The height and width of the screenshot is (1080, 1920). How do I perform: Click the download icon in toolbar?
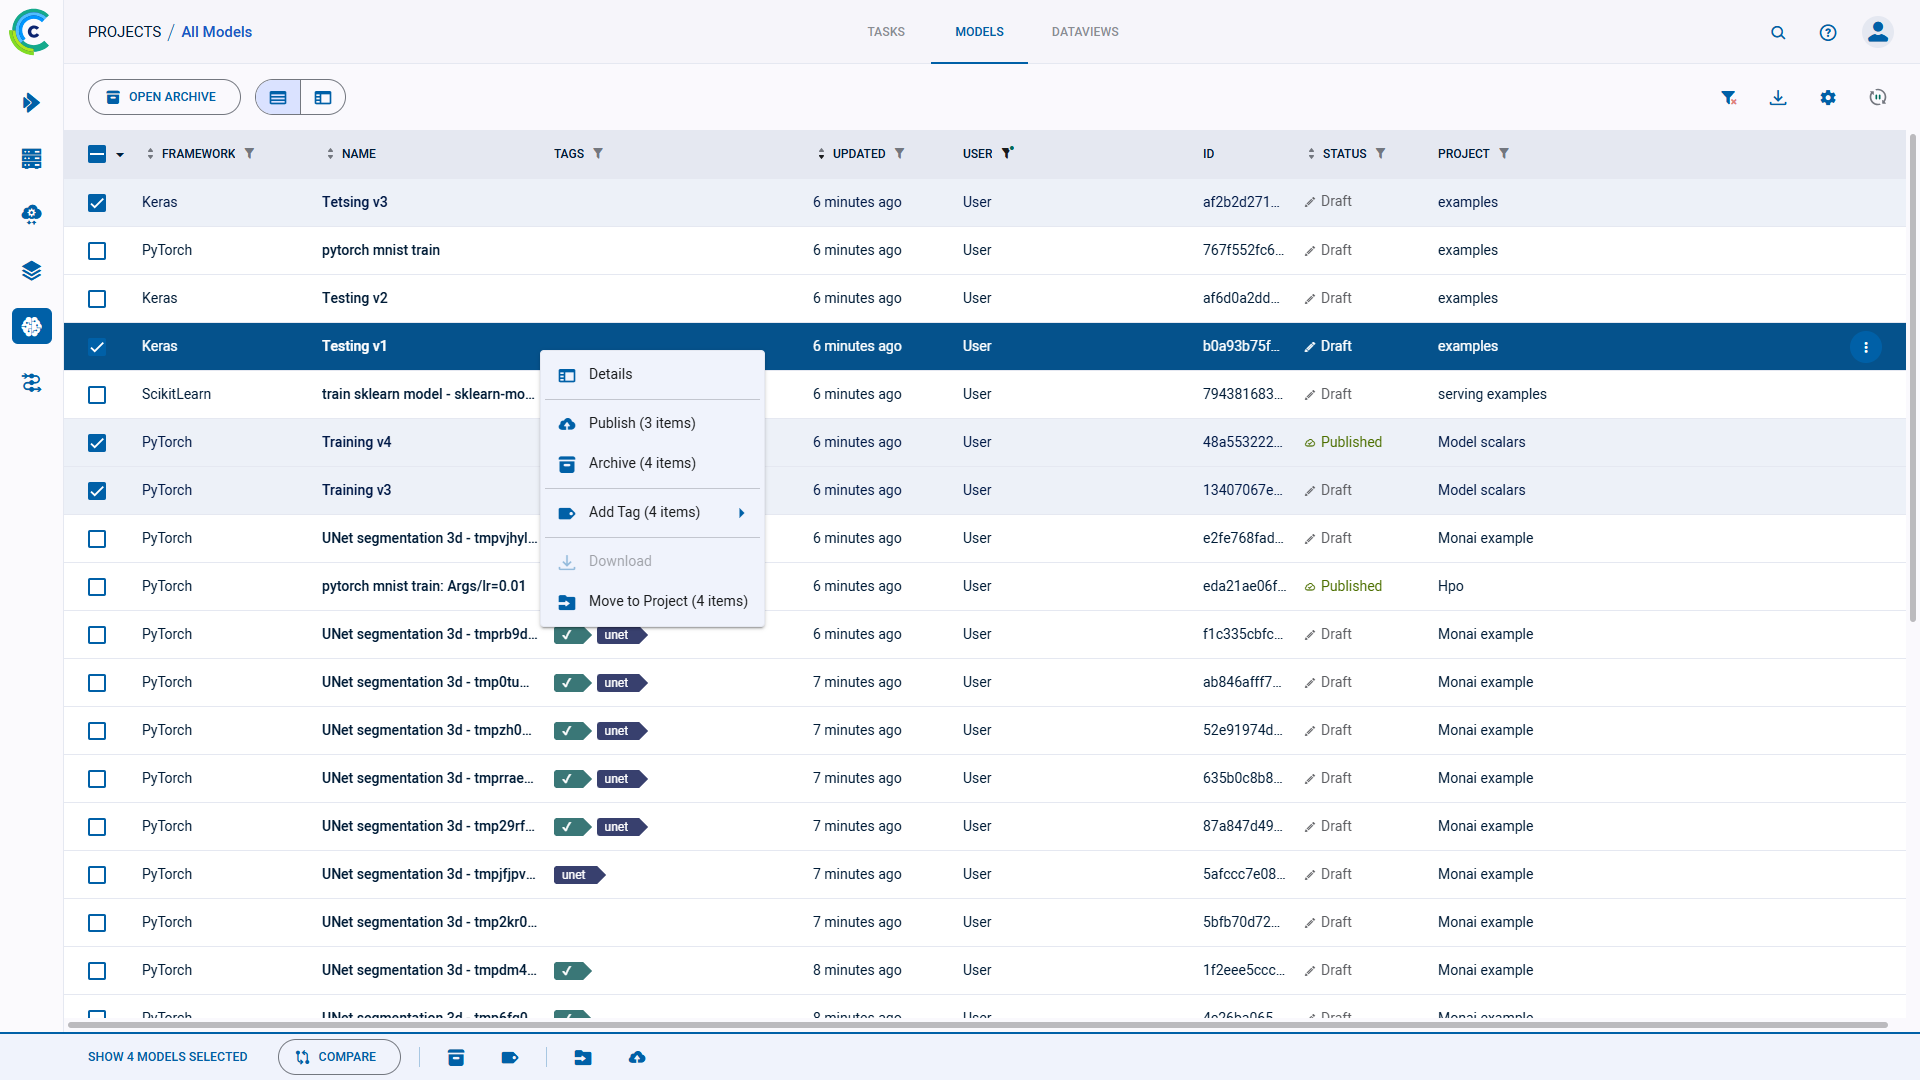point(1778,96)
